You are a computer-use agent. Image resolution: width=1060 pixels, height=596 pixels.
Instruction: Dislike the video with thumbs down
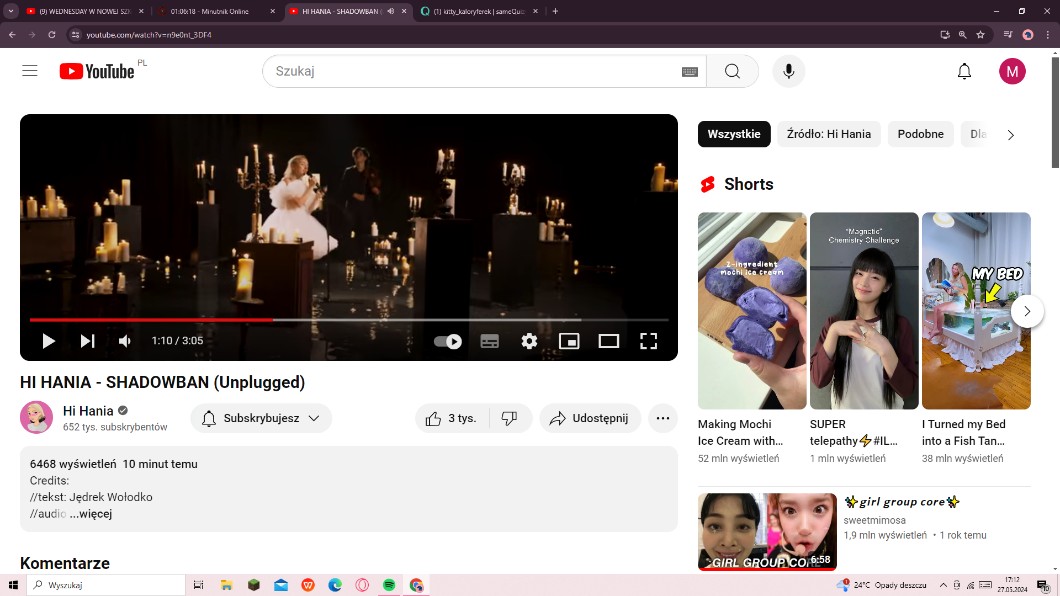point(509,418)
